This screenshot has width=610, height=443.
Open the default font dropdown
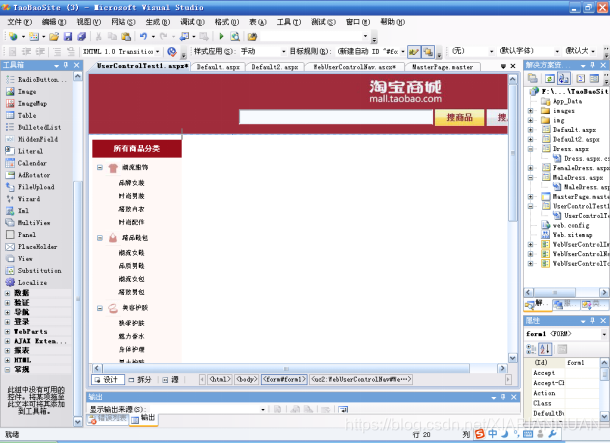tap(557, 51)
